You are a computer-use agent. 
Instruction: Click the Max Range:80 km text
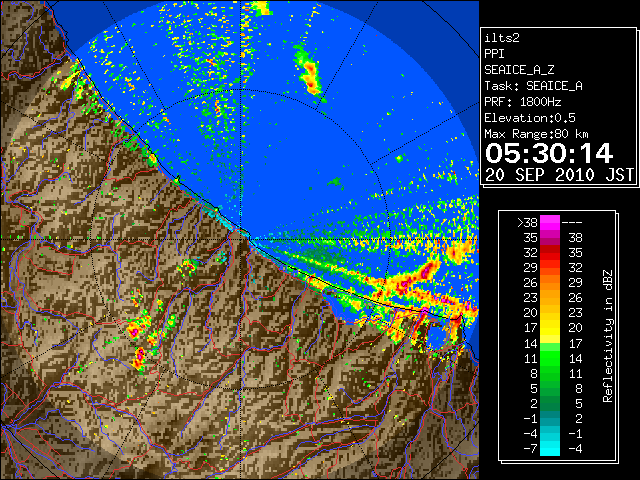[536, 134]
